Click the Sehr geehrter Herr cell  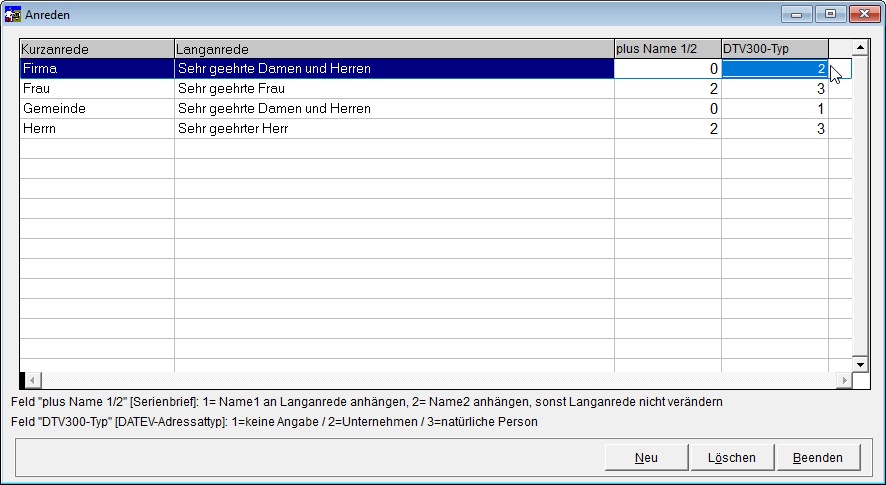[394, 129]
